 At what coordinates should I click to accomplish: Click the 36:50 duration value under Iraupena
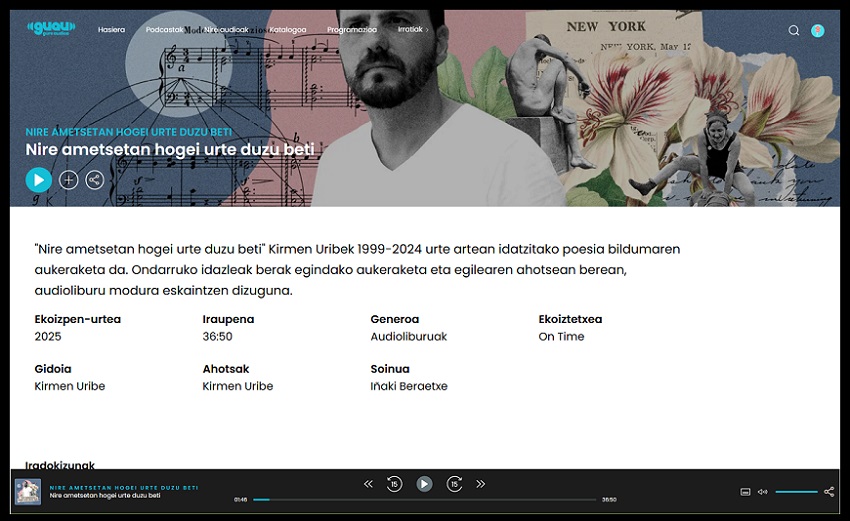click(217, 337)
